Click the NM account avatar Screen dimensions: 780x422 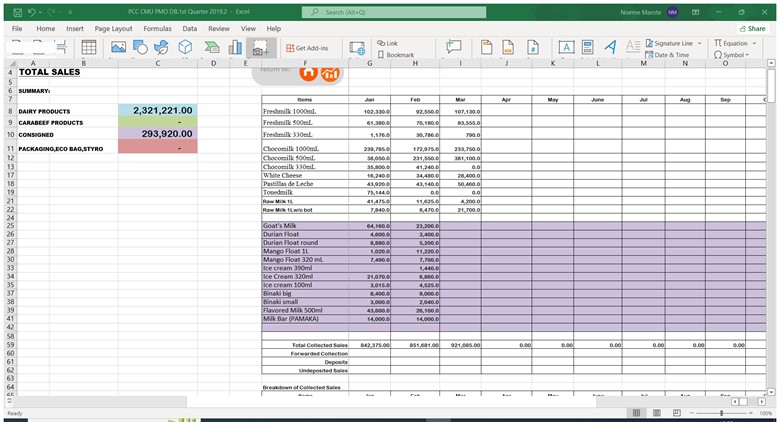point(673,12)
